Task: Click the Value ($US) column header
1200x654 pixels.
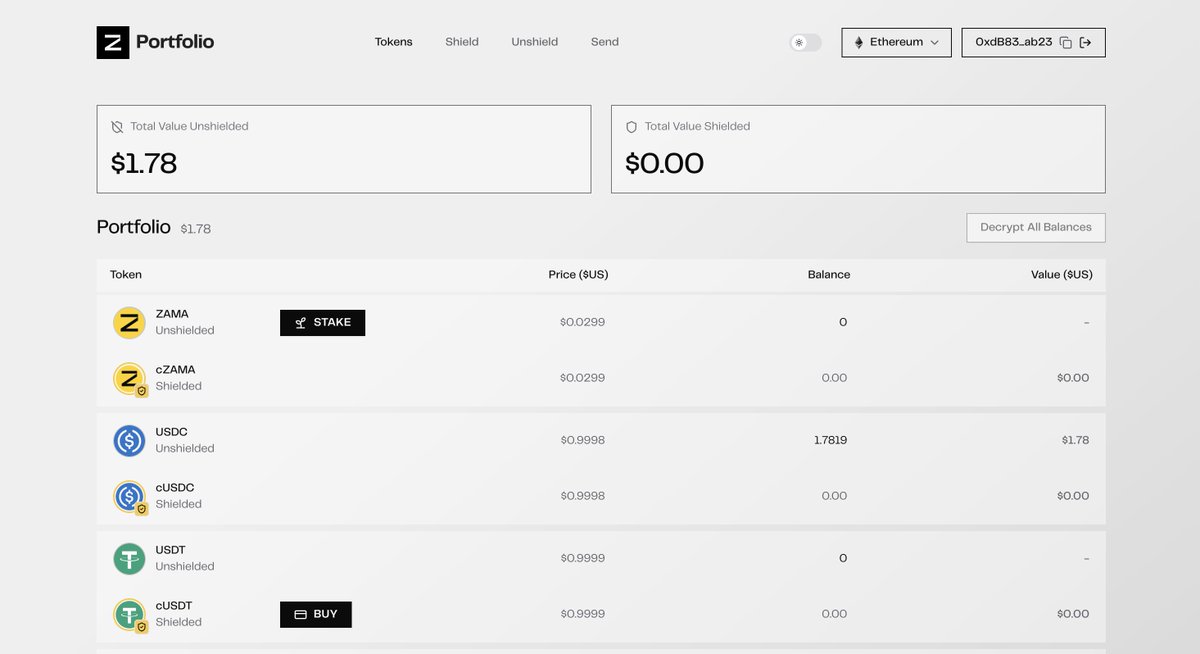Action: tap(1062, 274)
